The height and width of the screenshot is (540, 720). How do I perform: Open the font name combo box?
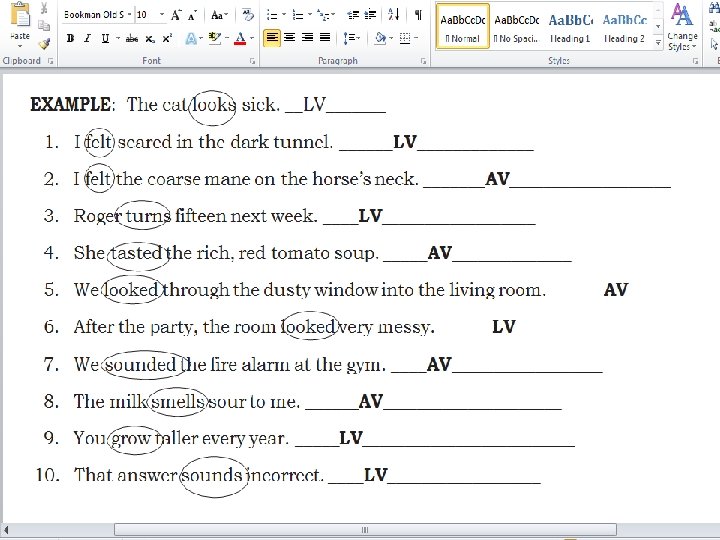tap(97, 15)
